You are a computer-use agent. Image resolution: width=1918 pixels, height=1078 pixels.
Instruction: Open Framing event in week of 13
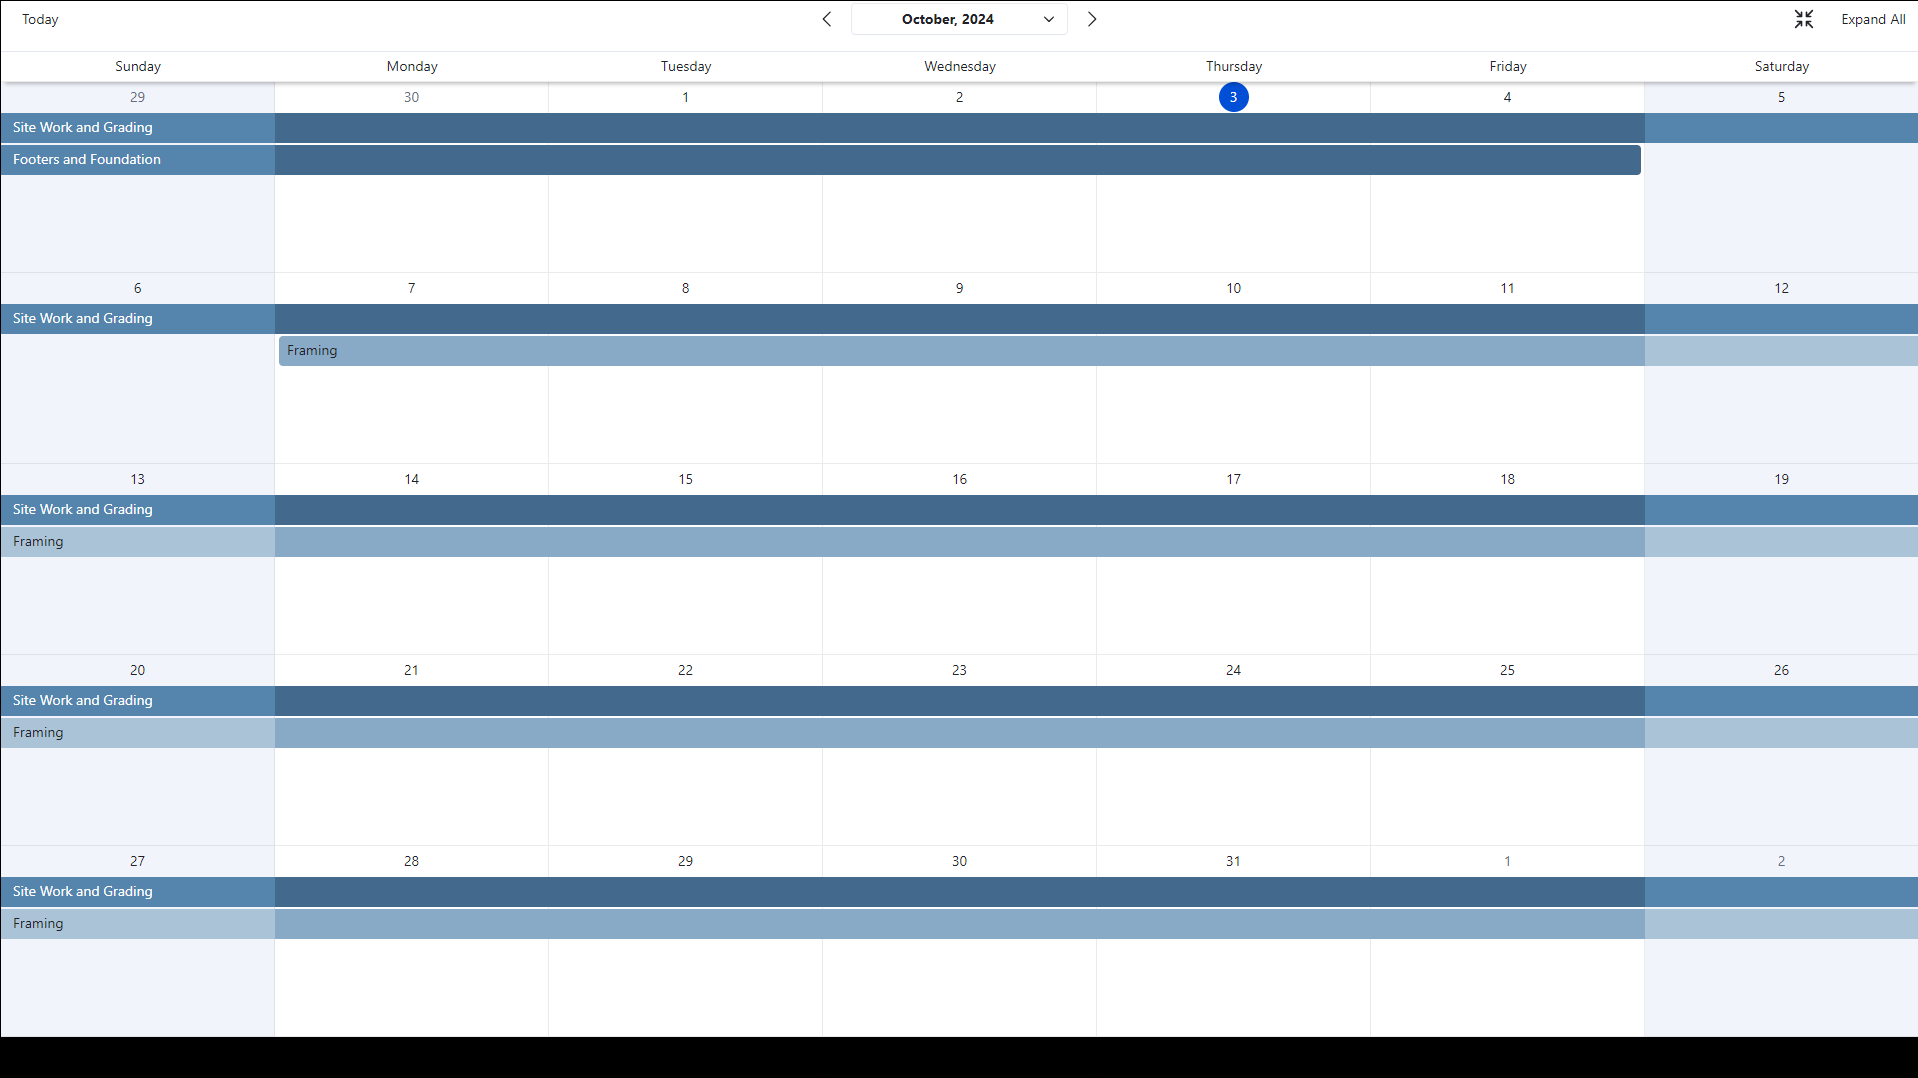(959, 542)
